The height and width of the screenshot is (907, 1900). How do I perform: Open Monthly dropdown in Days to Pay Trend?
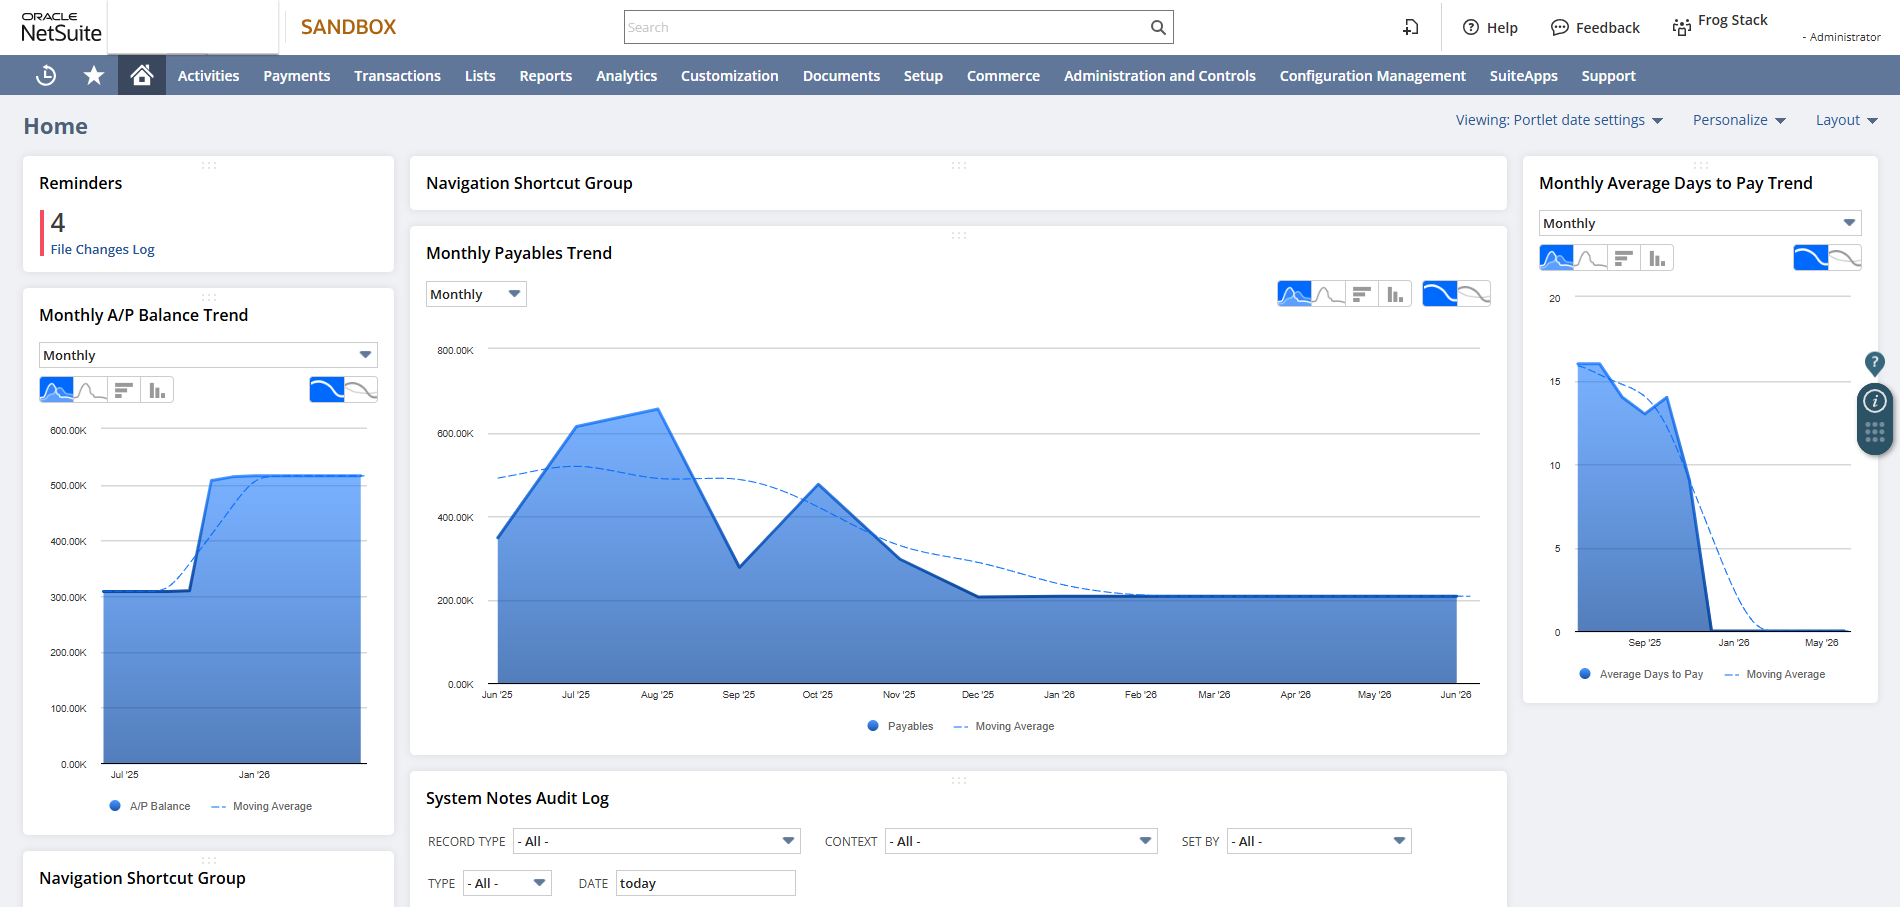1700,223
